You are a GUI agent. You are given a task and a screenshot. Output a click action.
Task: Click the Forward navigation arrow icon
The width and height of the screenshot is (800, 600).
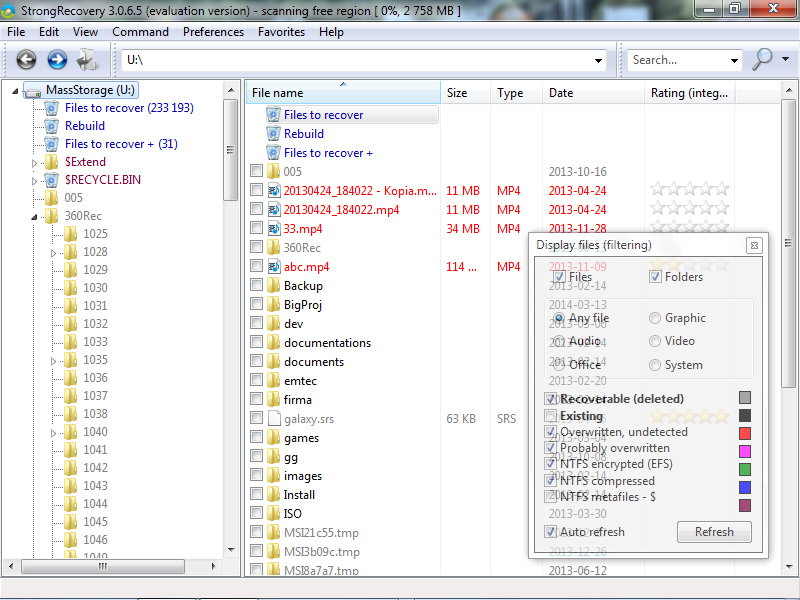click(x=57, y=60)
